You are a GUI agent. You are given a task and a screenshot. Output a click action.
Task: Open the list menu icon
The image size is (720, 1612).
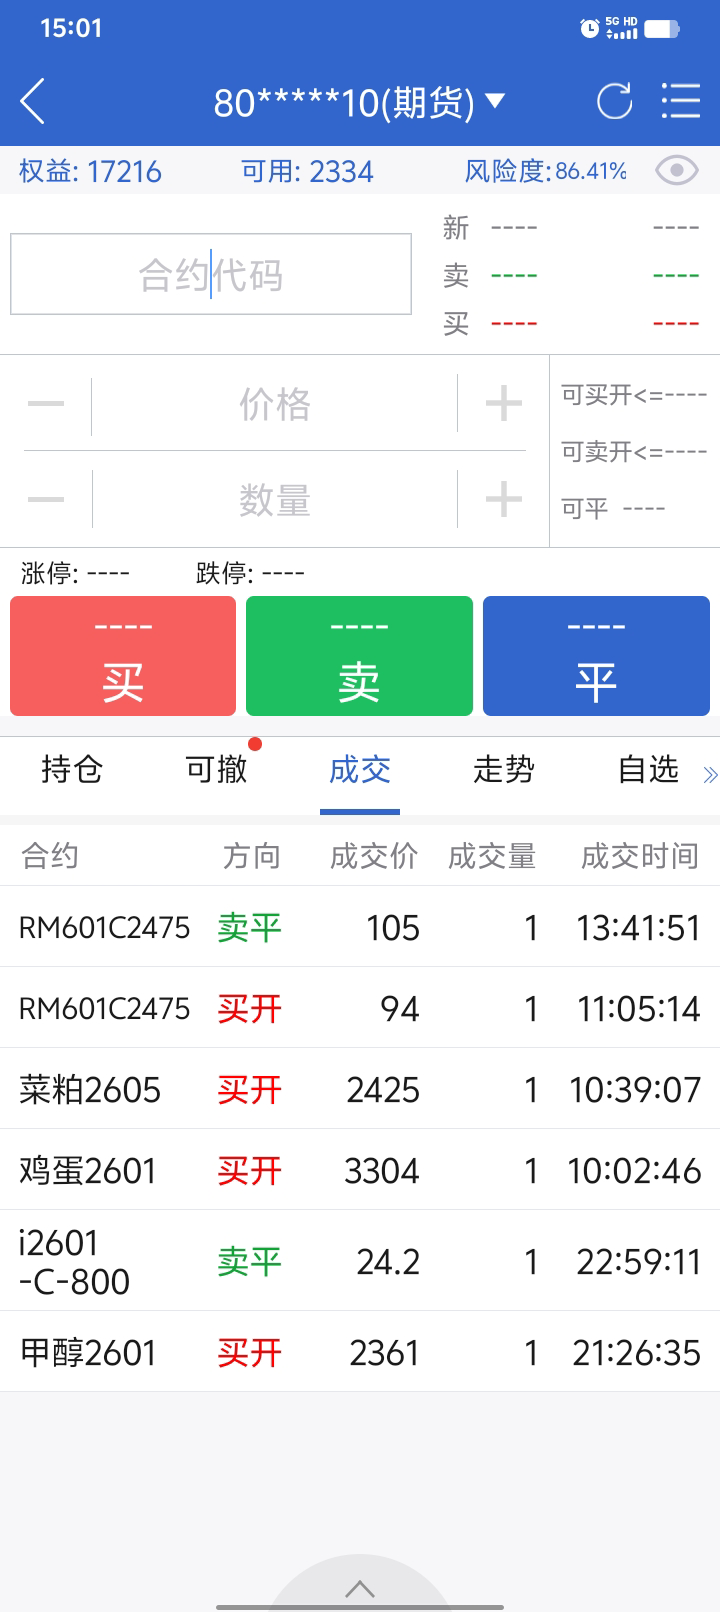[x=681, y=102]
